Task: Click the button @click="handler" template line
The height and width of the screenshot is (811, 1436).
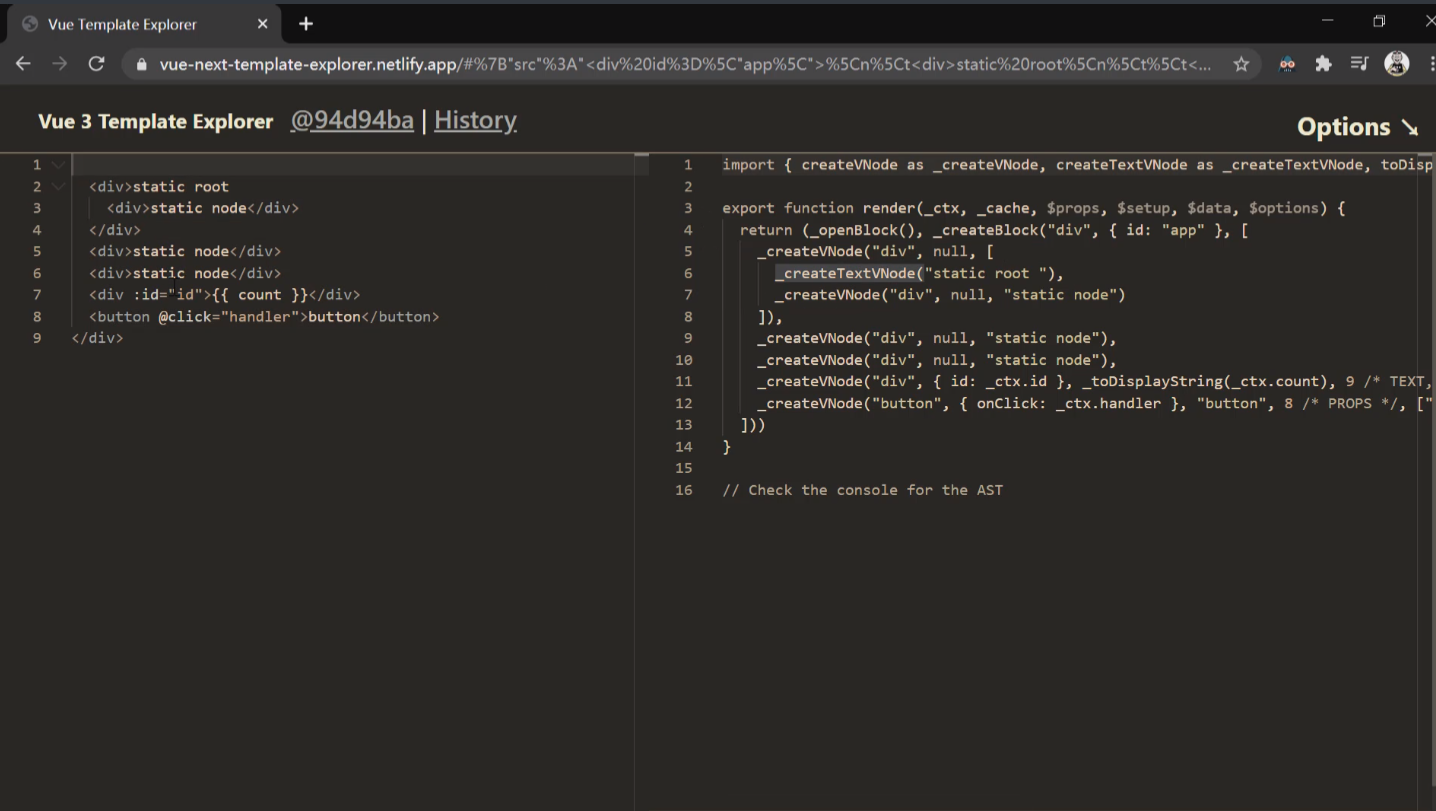Action: 264,316
